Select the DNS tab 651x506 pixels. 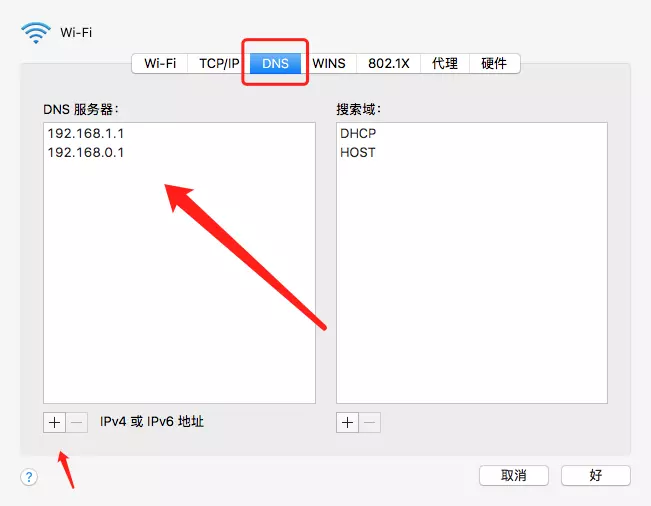point(275,64)
